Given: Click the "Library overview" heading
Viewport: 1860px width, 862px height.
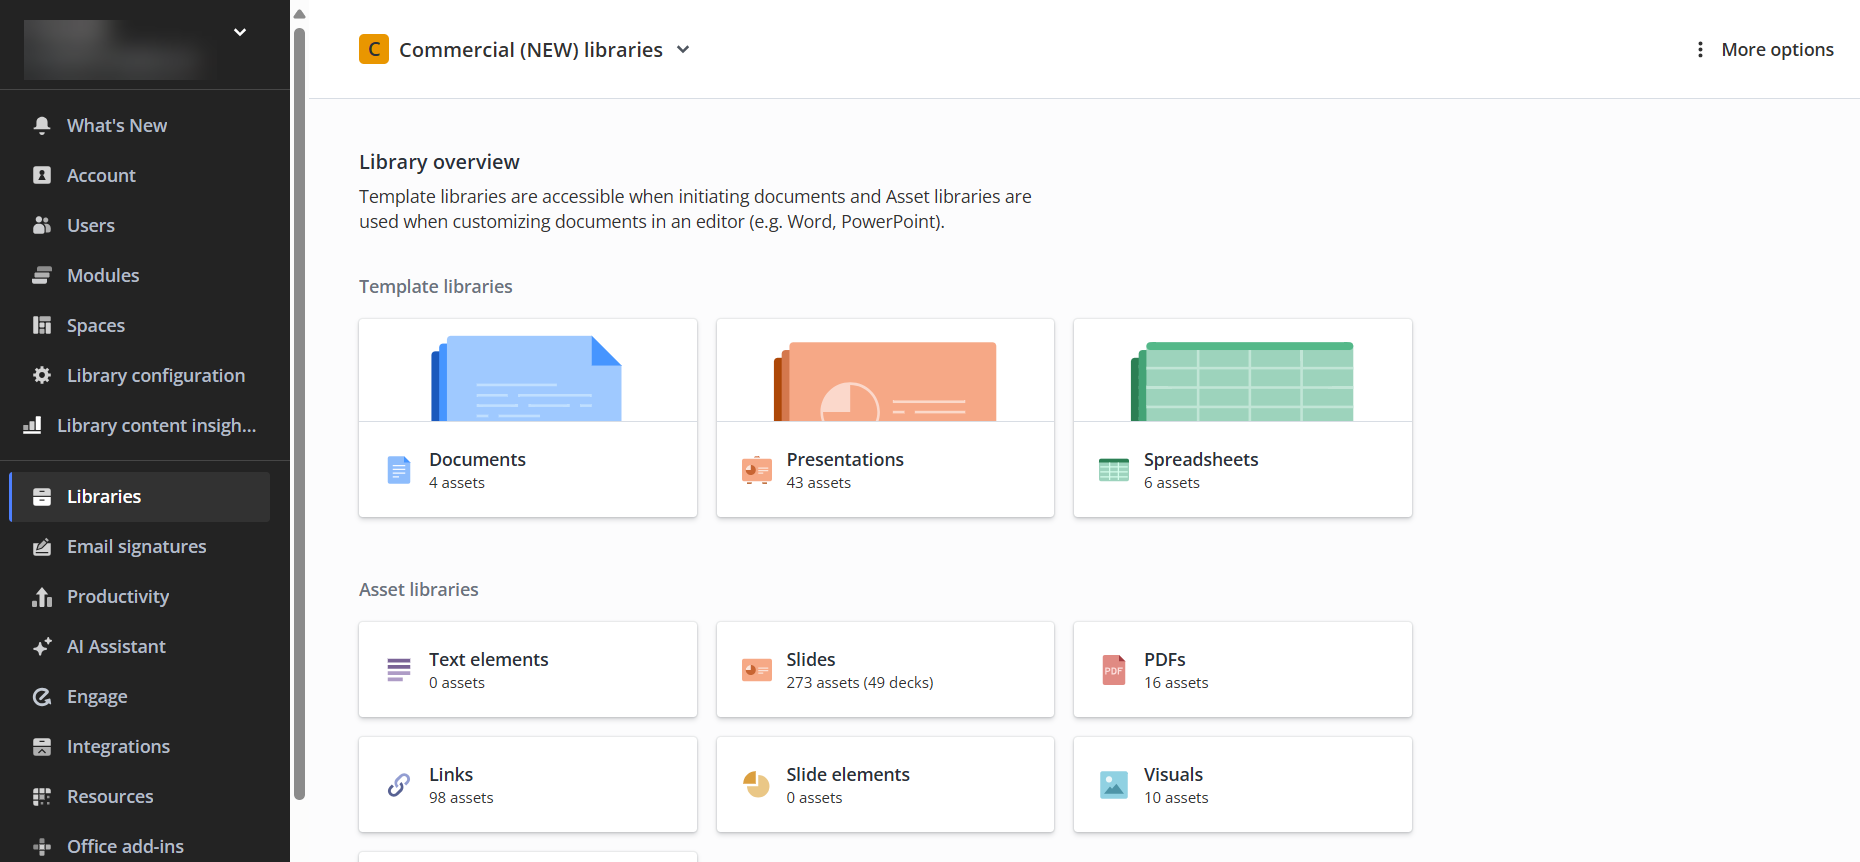Looking at the screenshot, I should coord(439,162).
